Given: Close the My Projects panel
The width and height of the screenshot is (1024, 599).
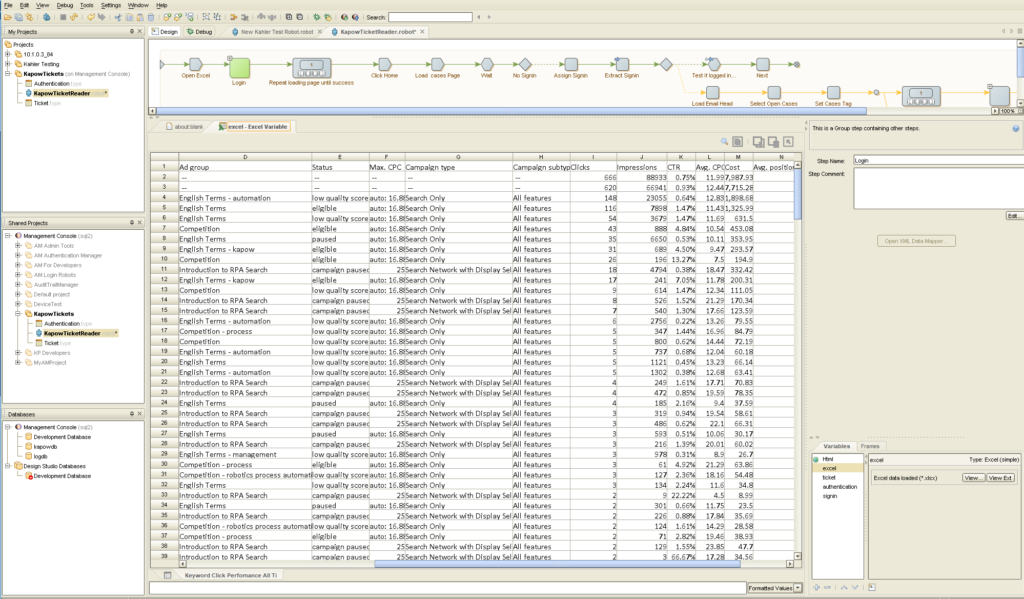Looking at the screenshot, I should pos(139,31).
